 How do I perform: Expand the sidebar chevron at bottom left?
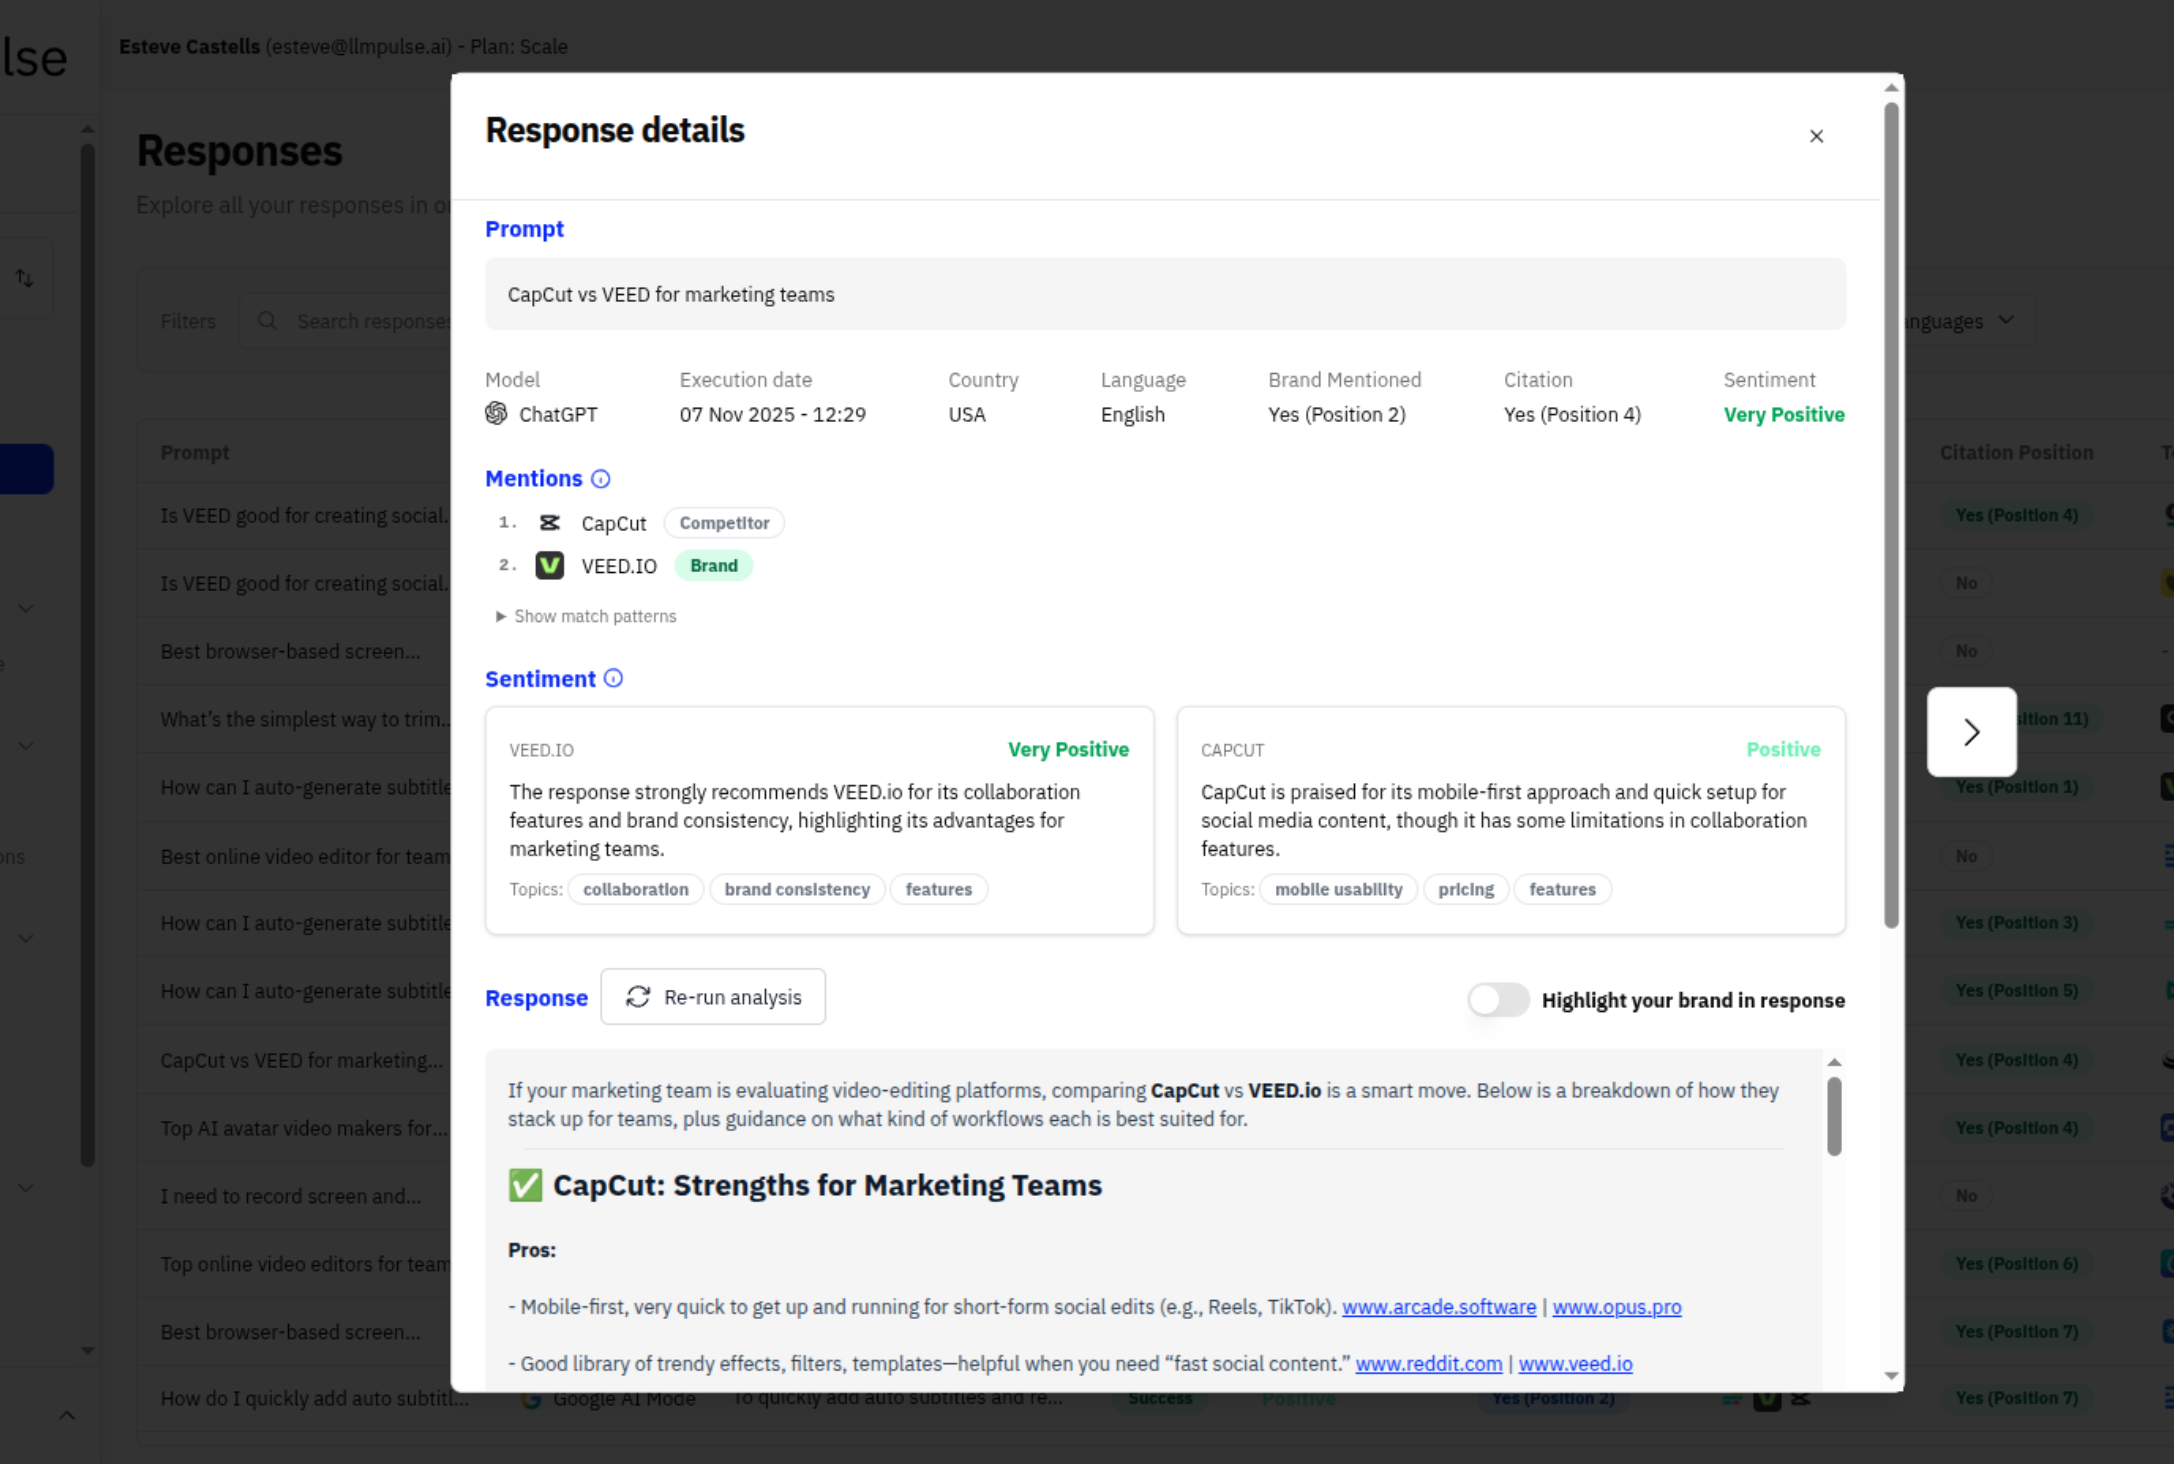coord(67,1415)
